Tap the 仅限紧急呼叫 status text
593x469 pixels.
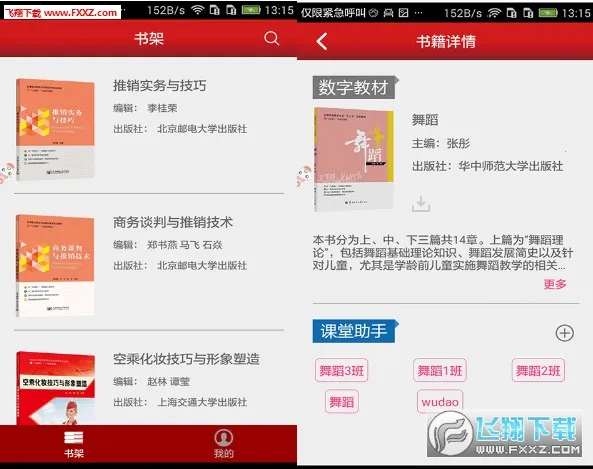pos(333,13)
